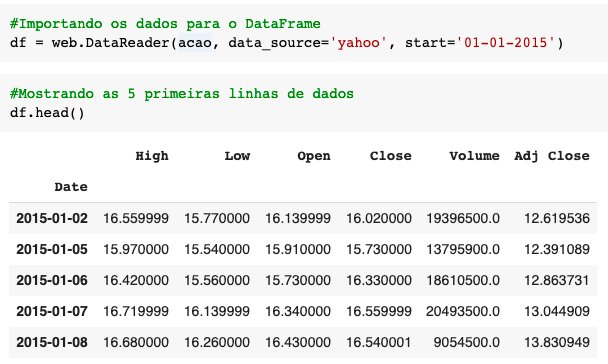Click Volume value 18610500.0
Viewport: 608px width, 364px height.
pyautogui.click(x=463, y=280)
